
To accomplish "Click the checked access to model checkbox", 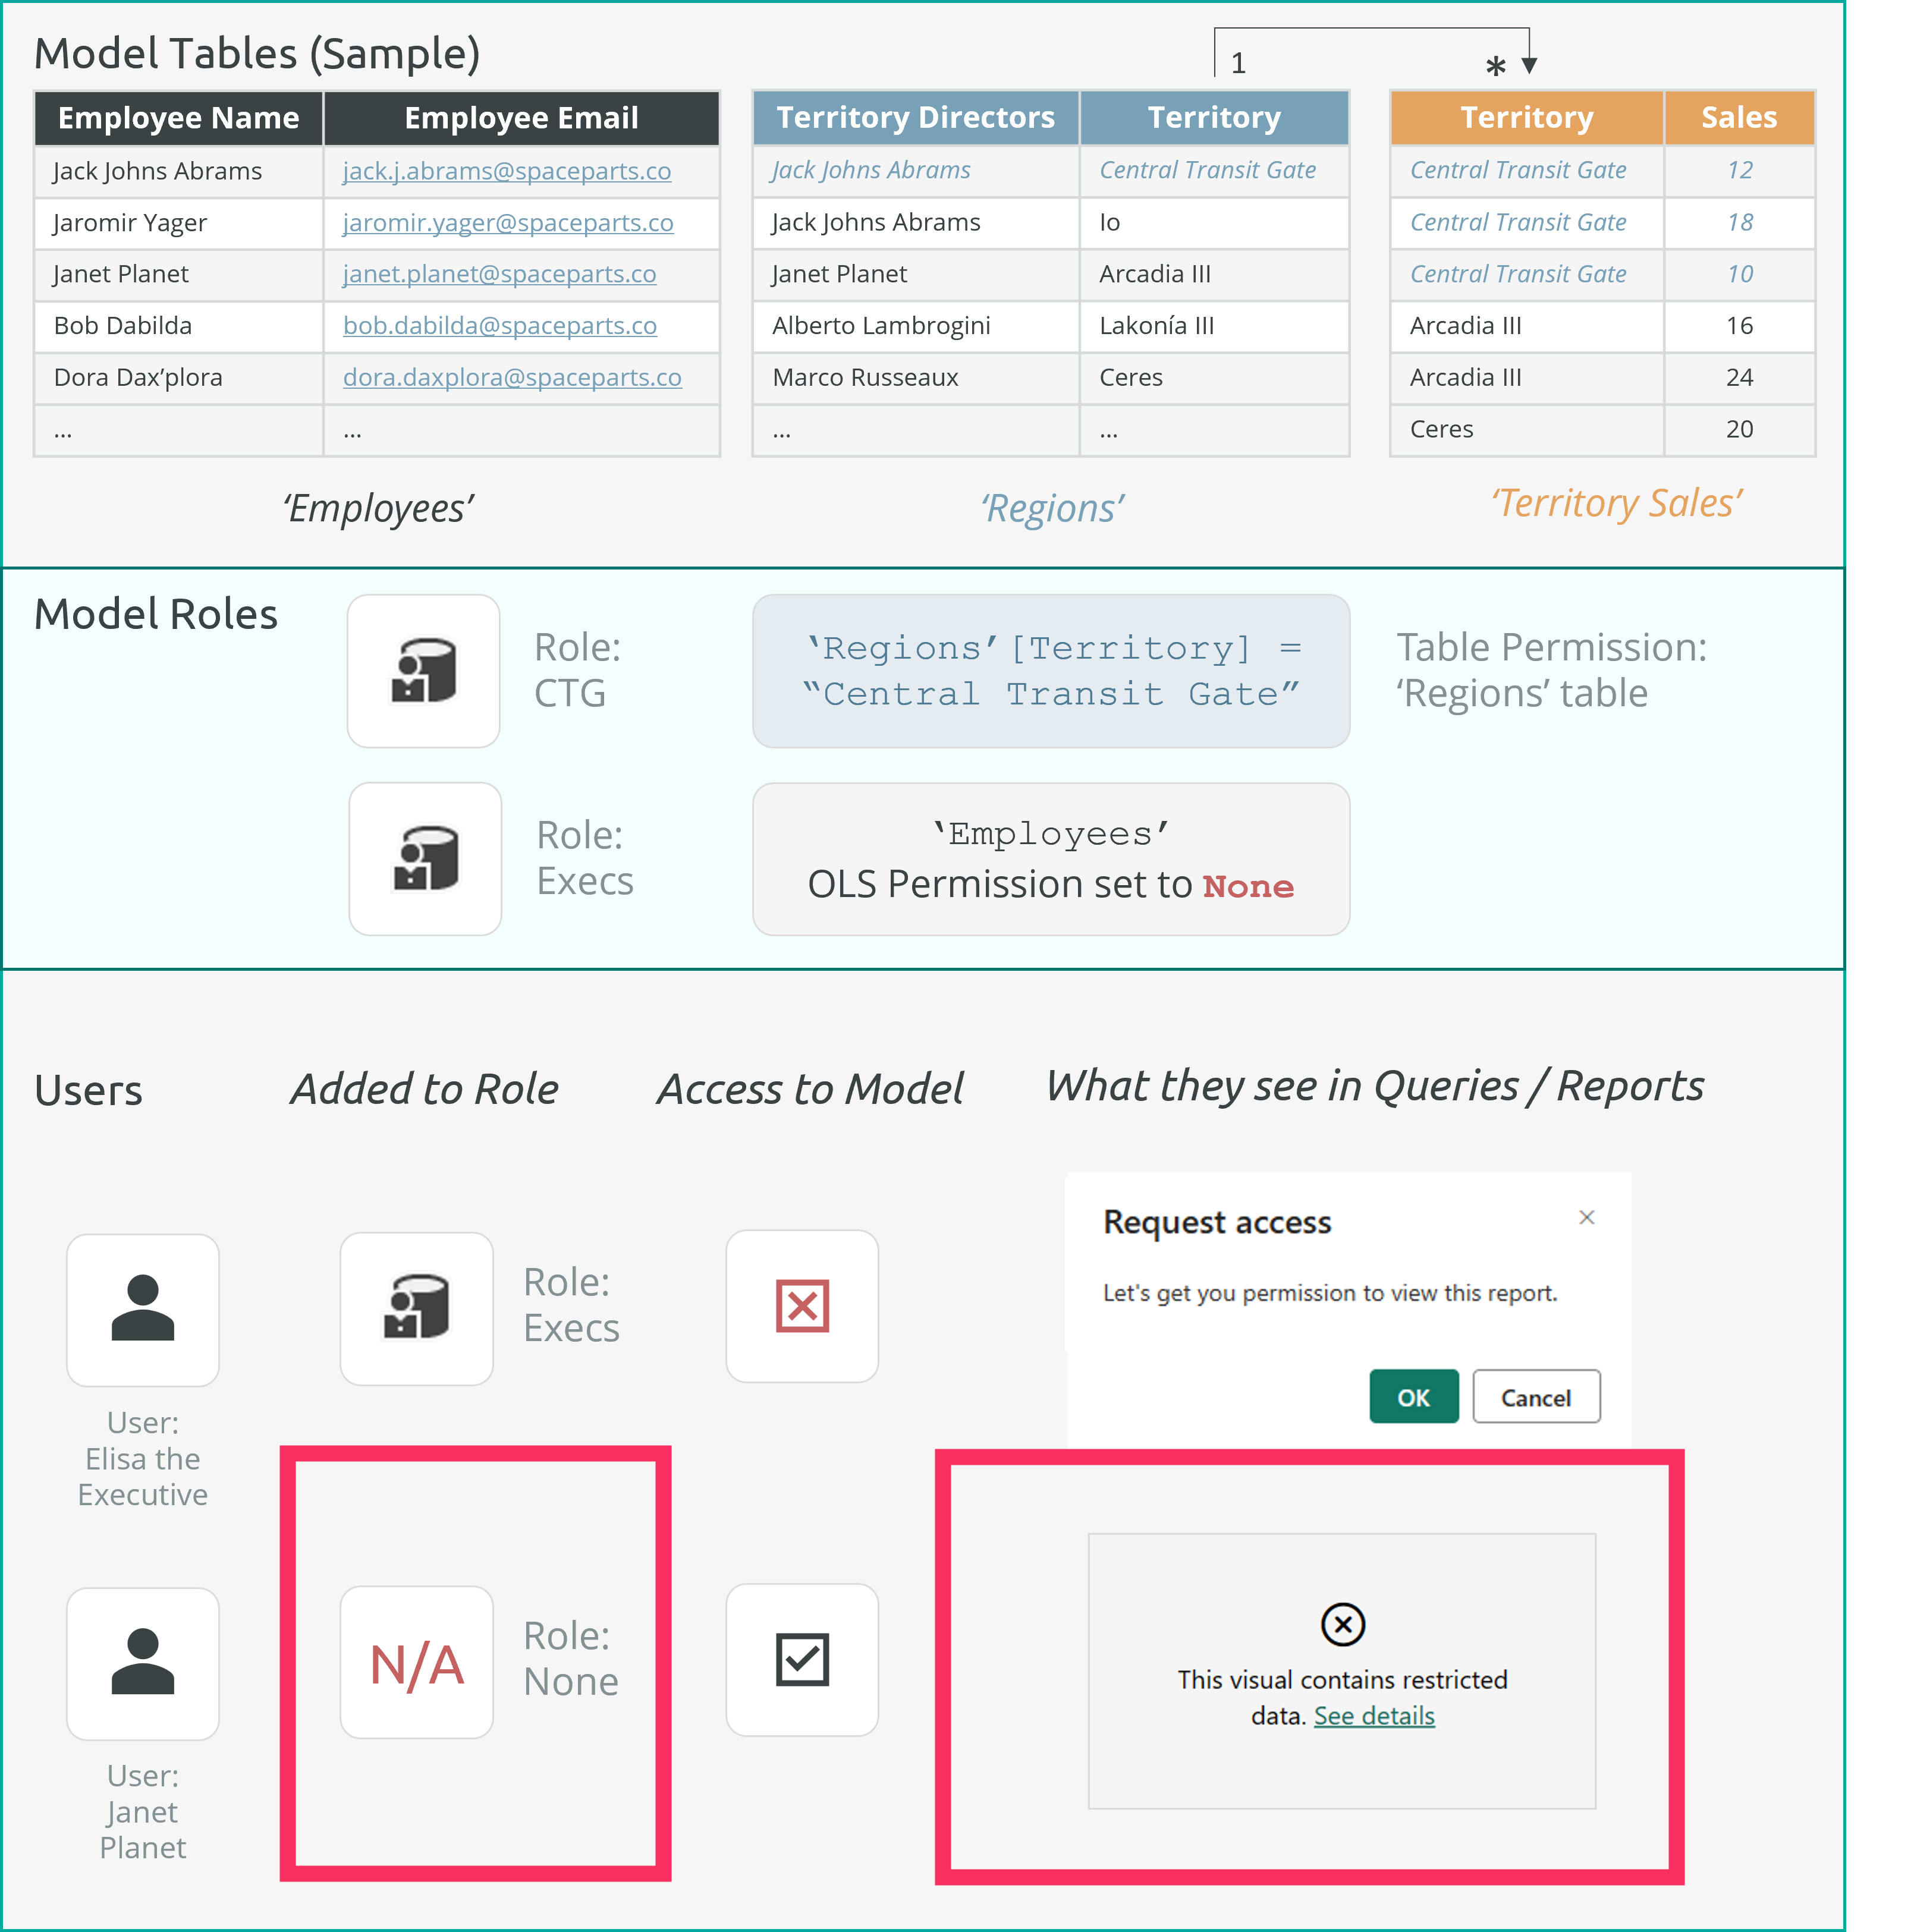I will click(x=802, y=1659).
